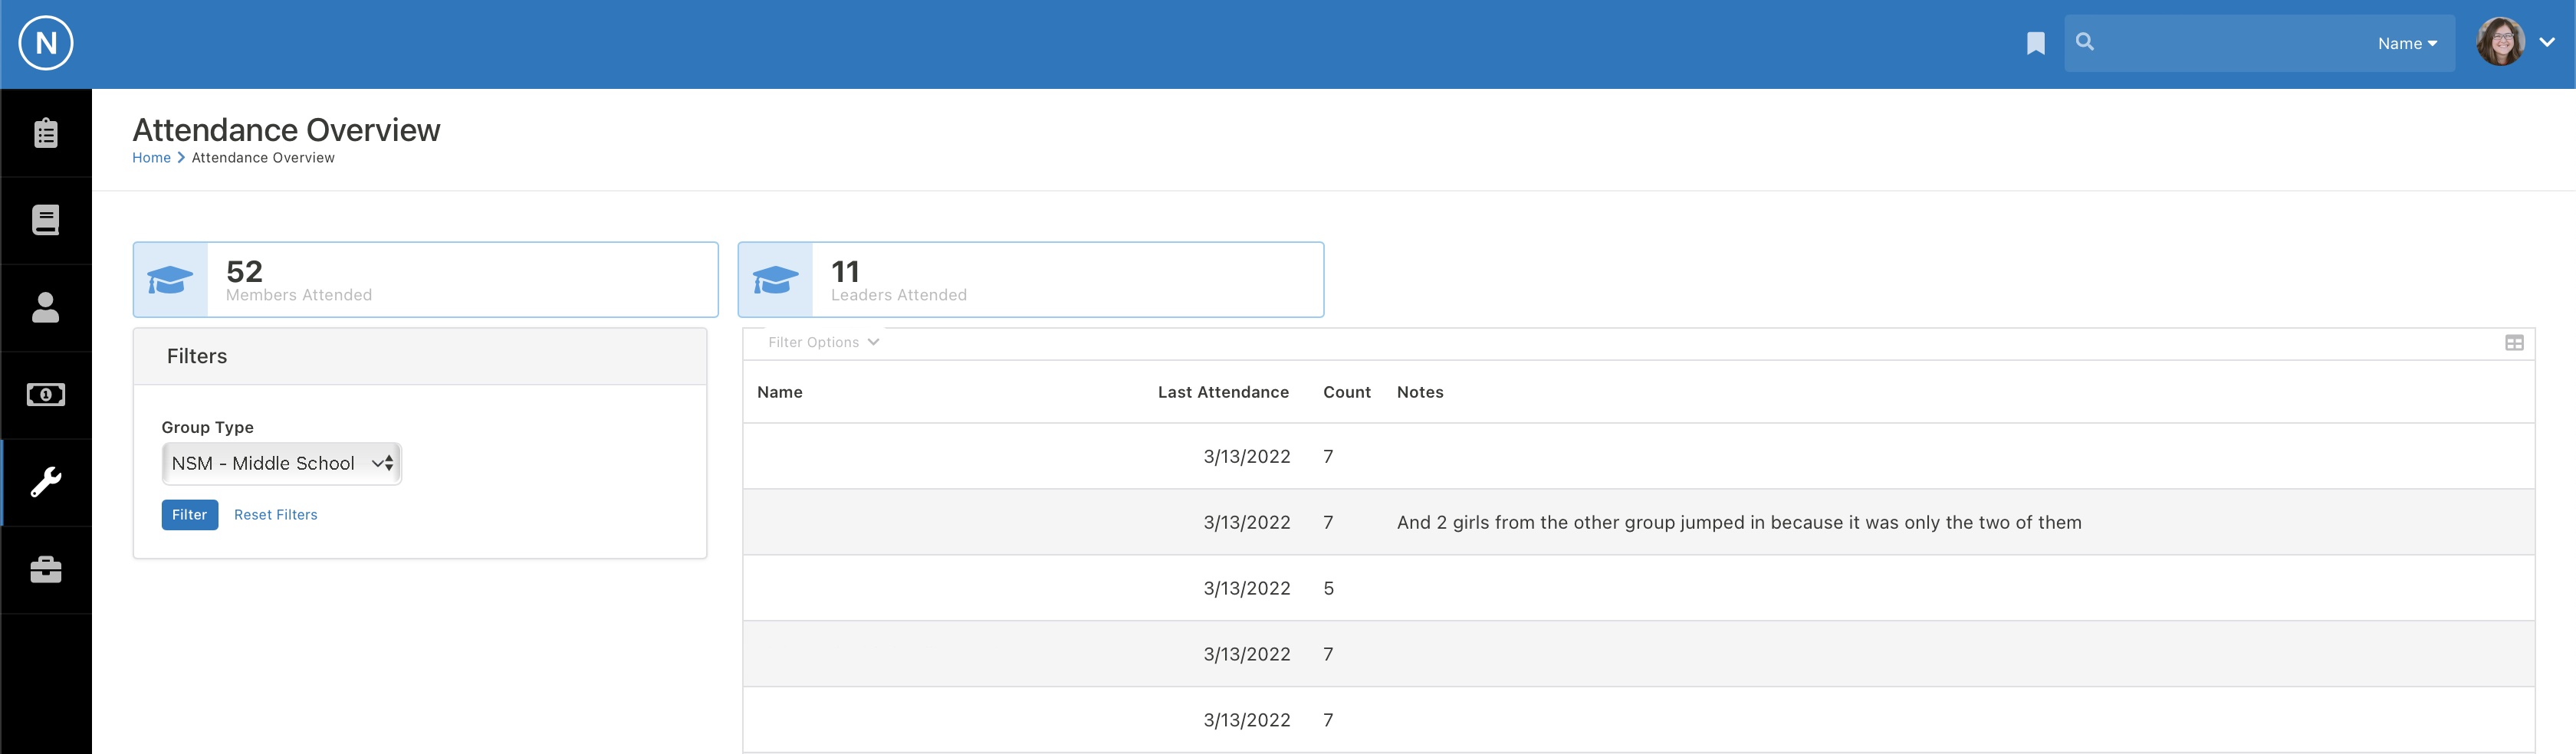Click the user avatar photo
The height and width of the screenshot is (754, 2576).
pos(2500,42)
